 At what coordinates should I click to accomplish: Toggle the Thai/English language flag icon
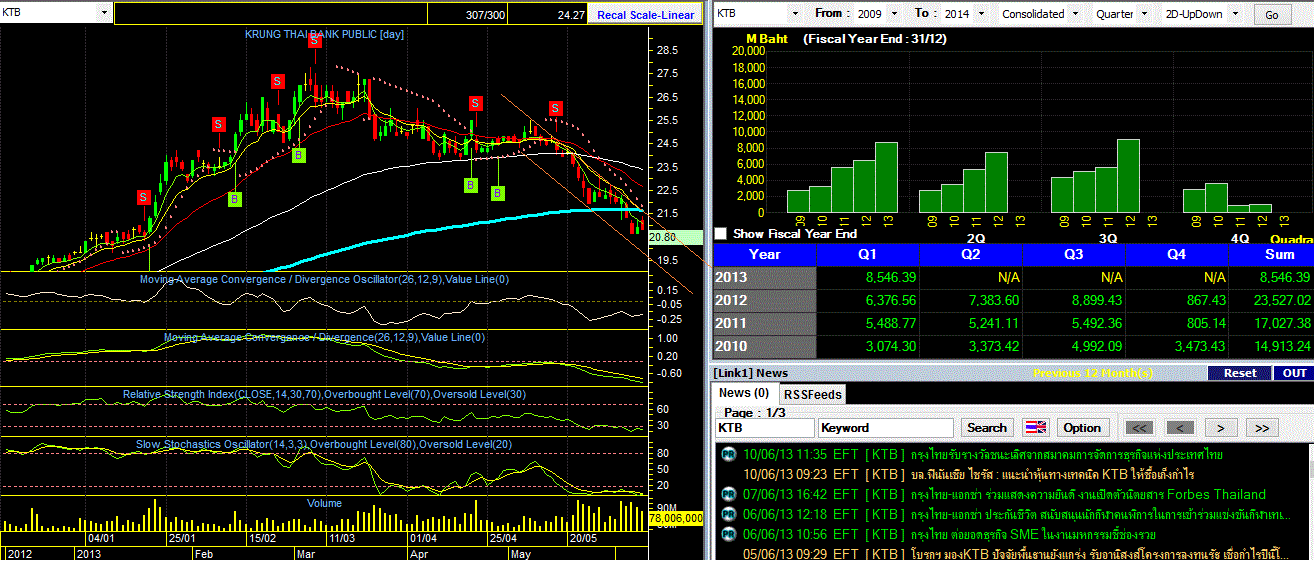click(1036, 428)
